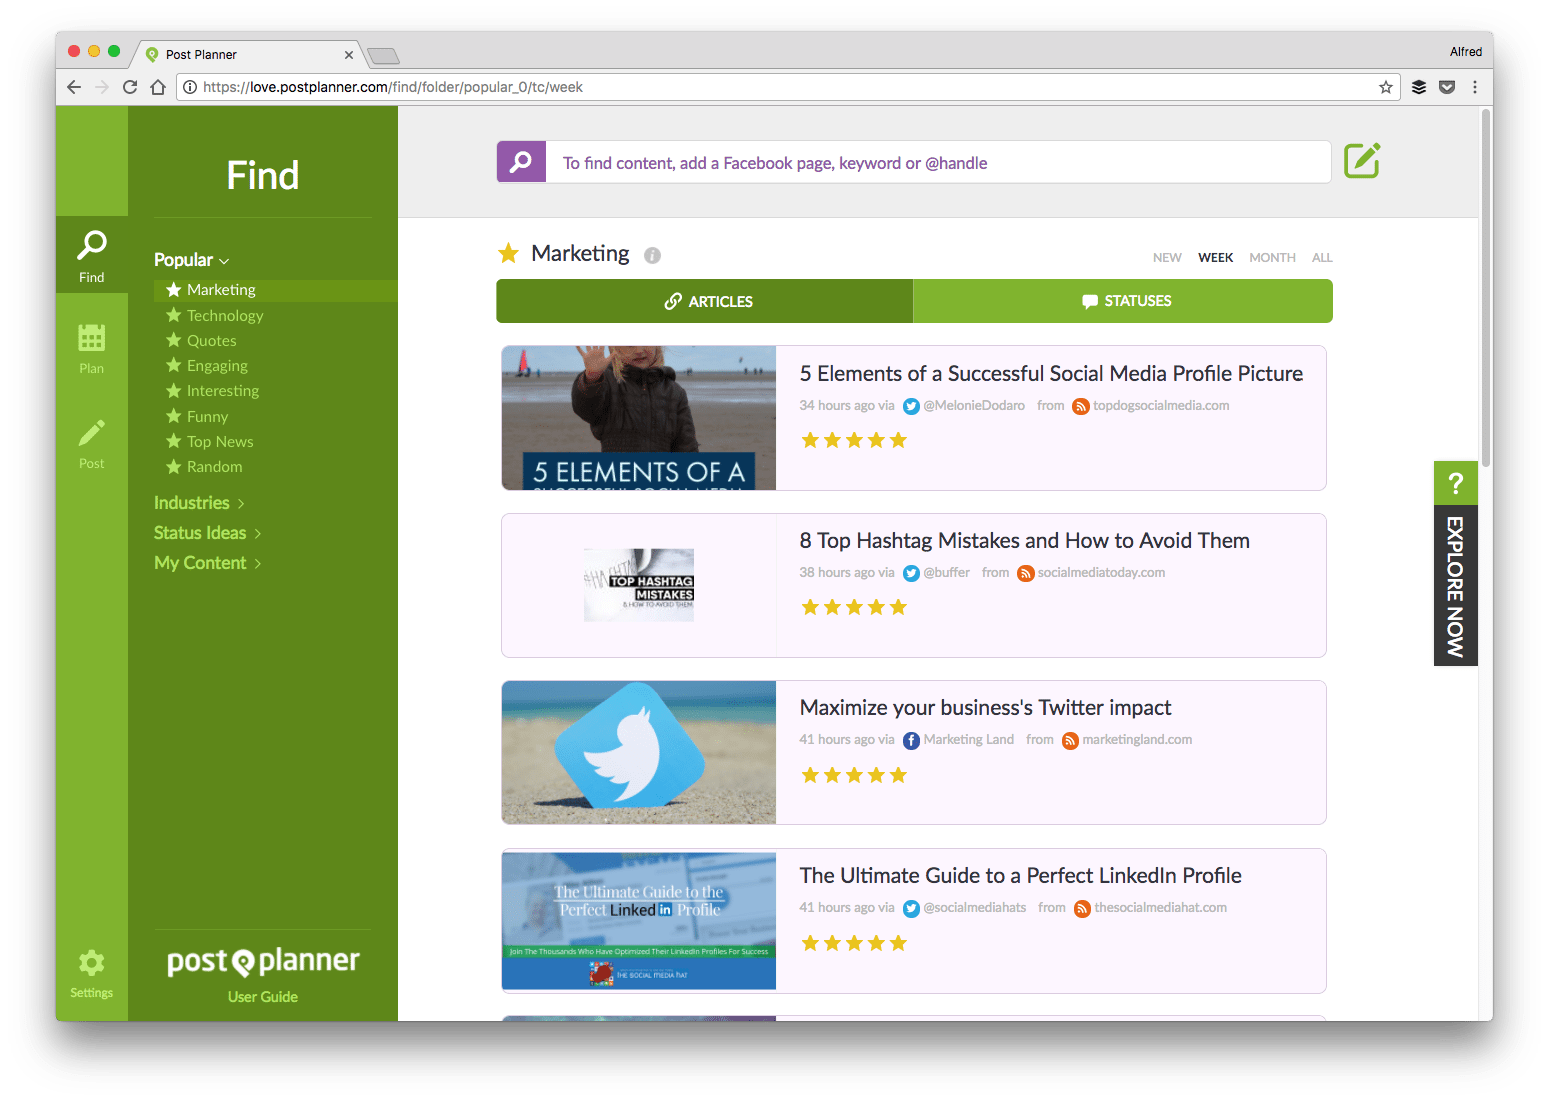This screenshot has width=1549, height=1101.
Task: Open the User Guide link
Action: 263,997
